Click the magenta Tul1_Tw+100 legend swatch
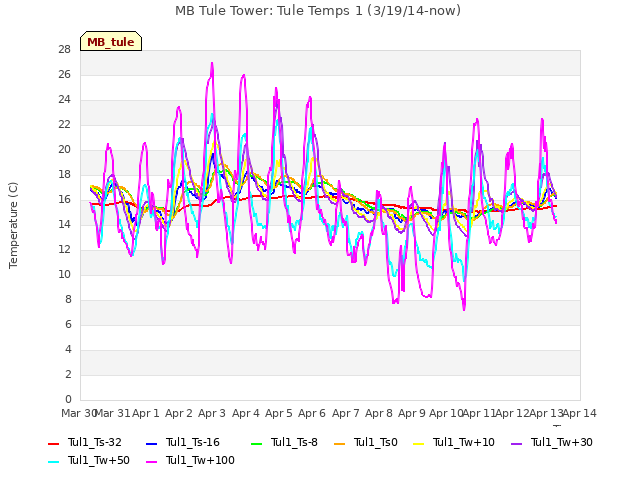Image resolution: width=640 pixels, height=480 pixels. click(x=151, y=462)
